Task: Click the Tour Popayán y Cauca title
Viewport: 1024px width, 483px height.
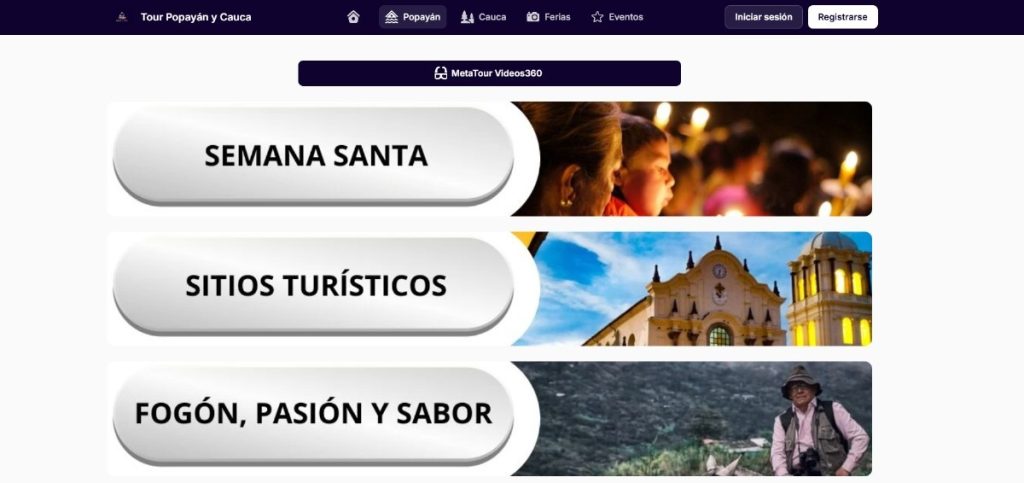Action: (196, 17)
